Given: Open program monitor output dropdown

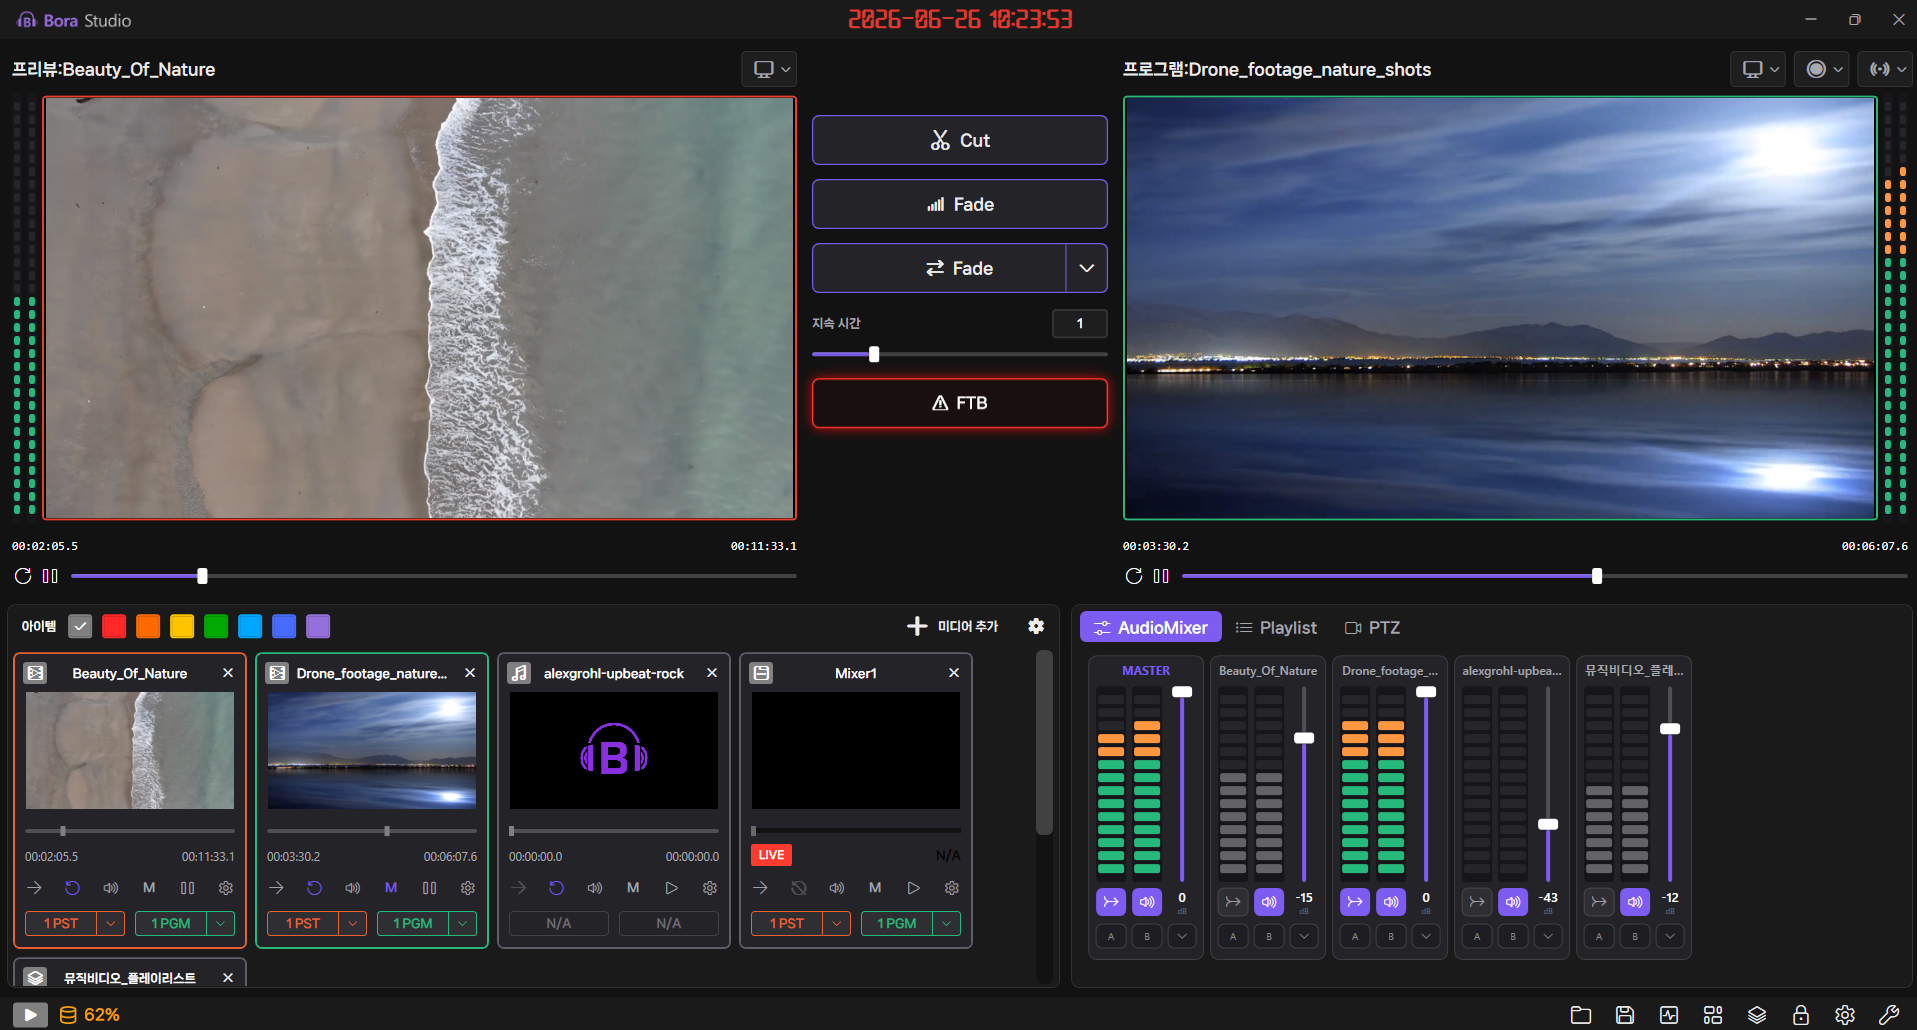Looking at the screenshot, I should tap(1759, 69).
